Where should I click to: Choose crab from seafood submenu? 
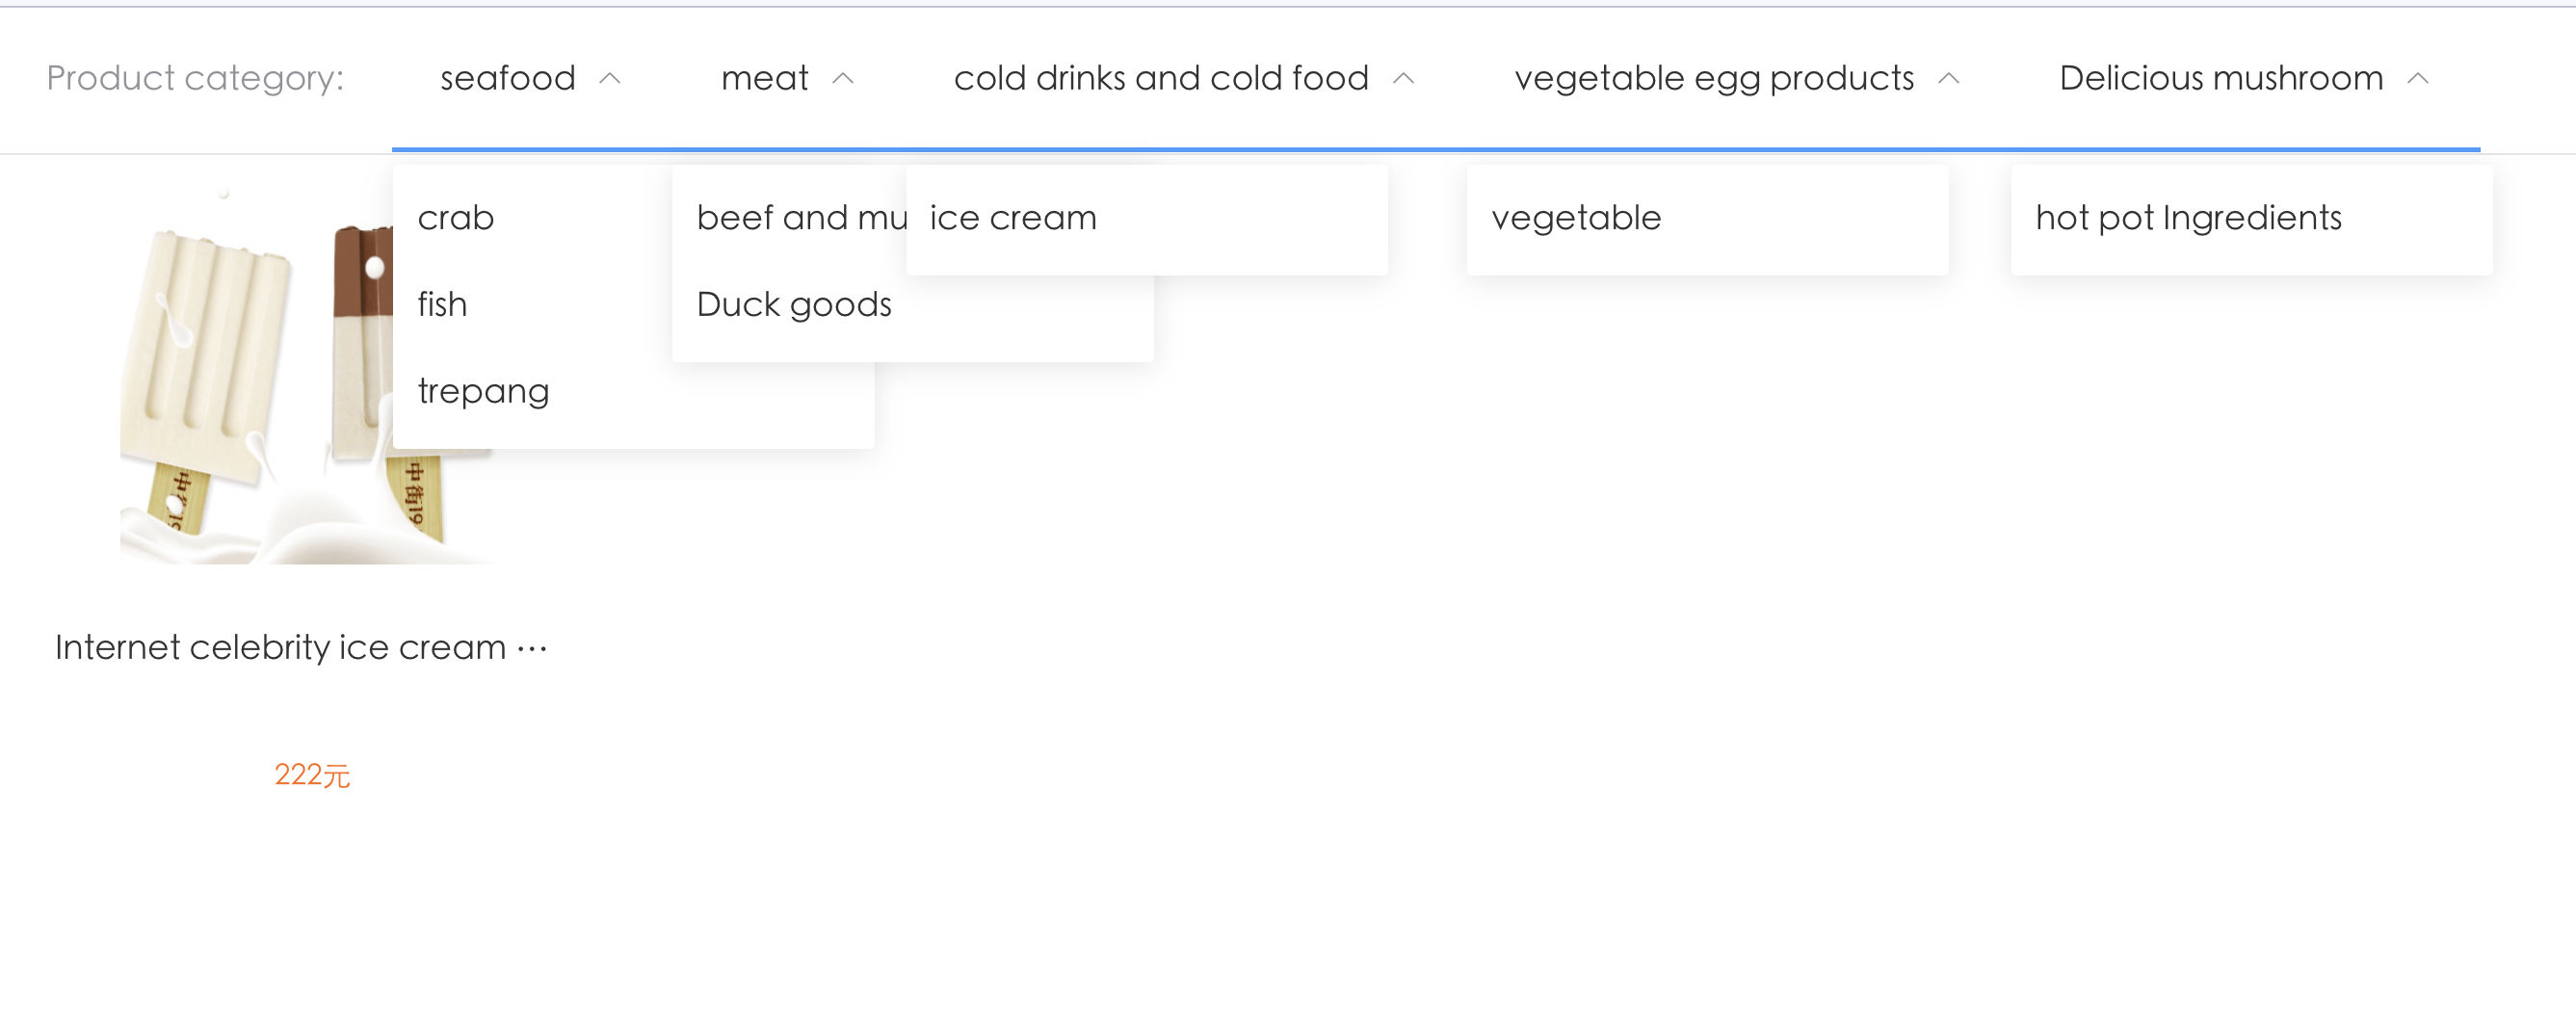click(x=456, y=218)
